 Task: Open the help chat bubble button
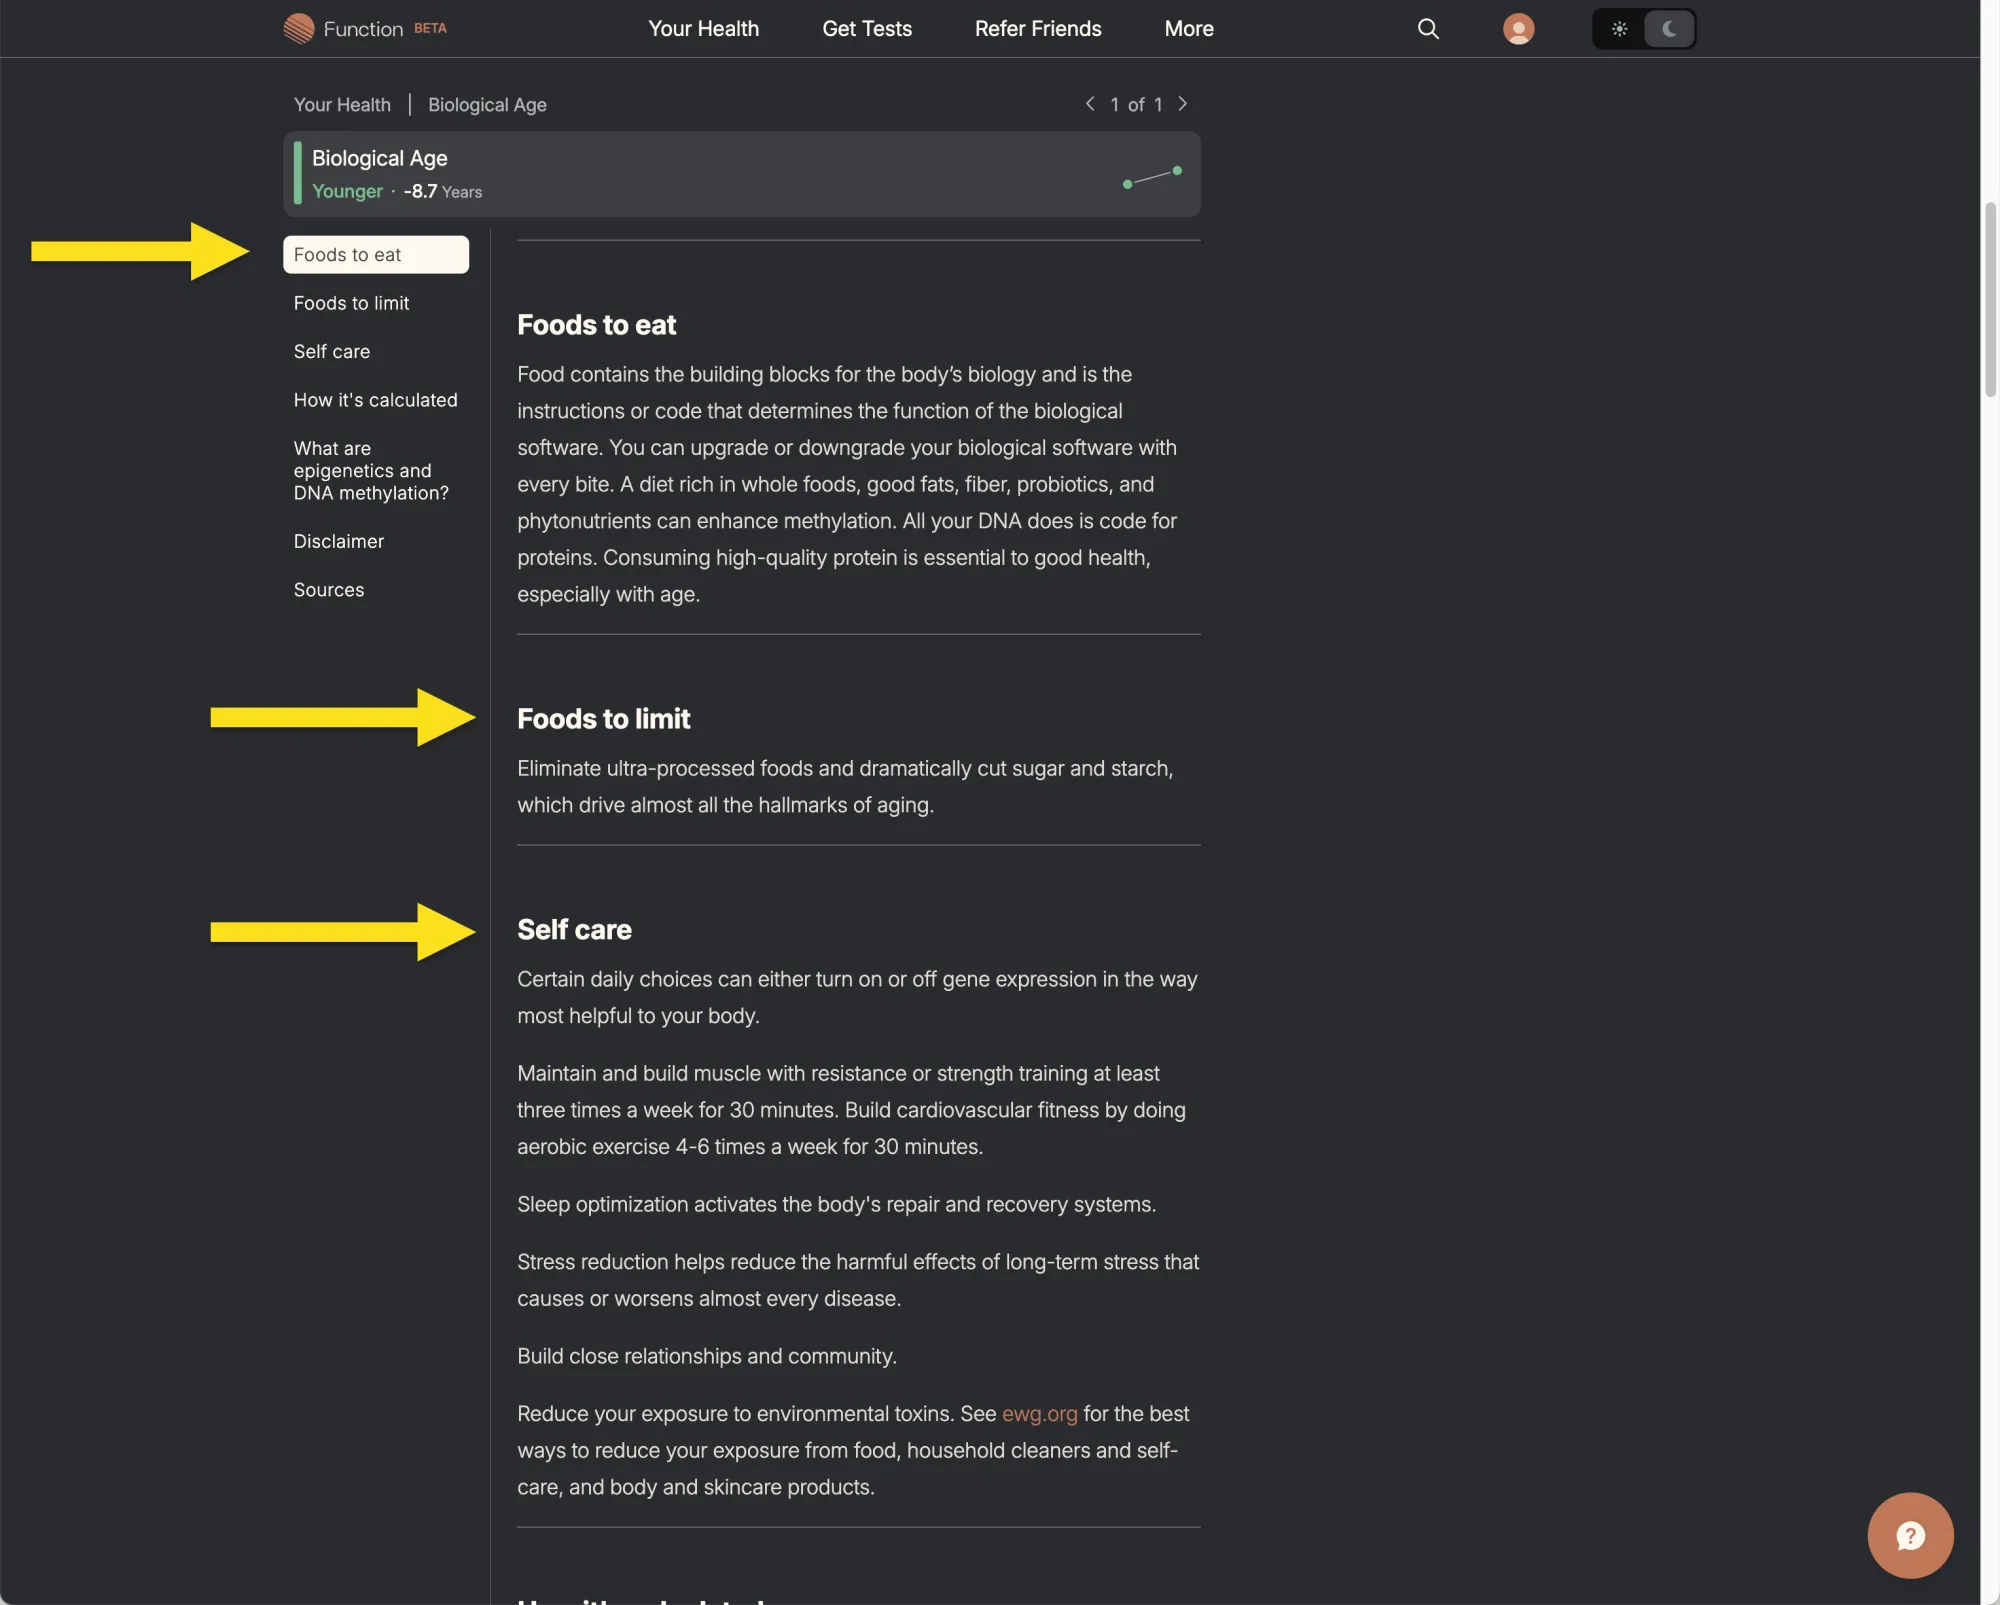[x=1909, y=1535]
